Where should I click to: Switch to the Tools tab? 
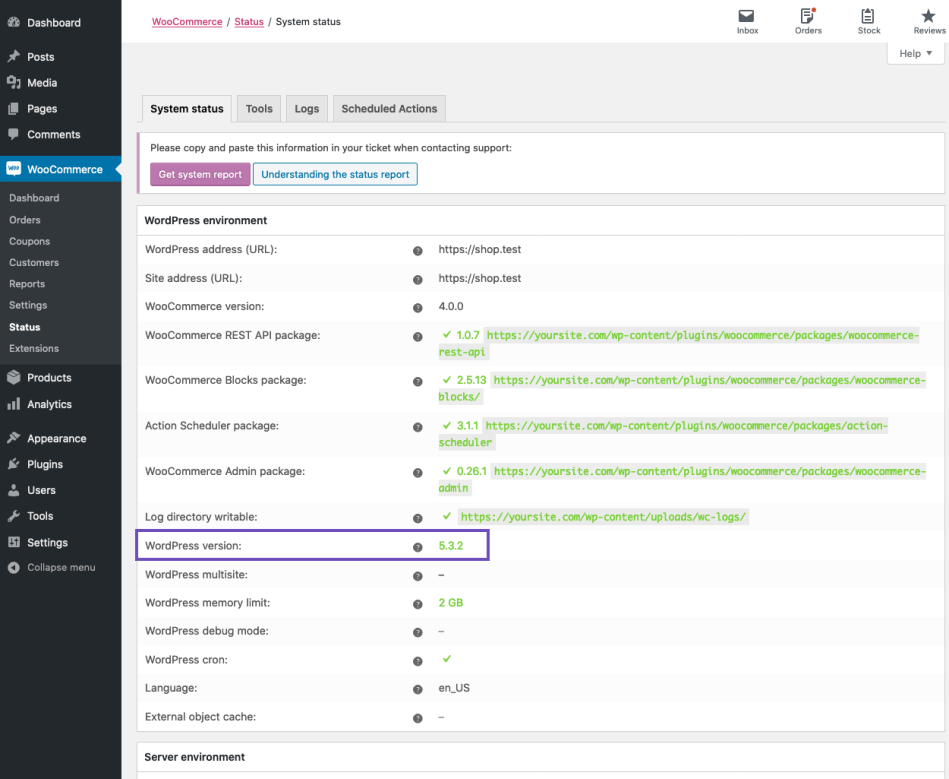pos(258,108)
